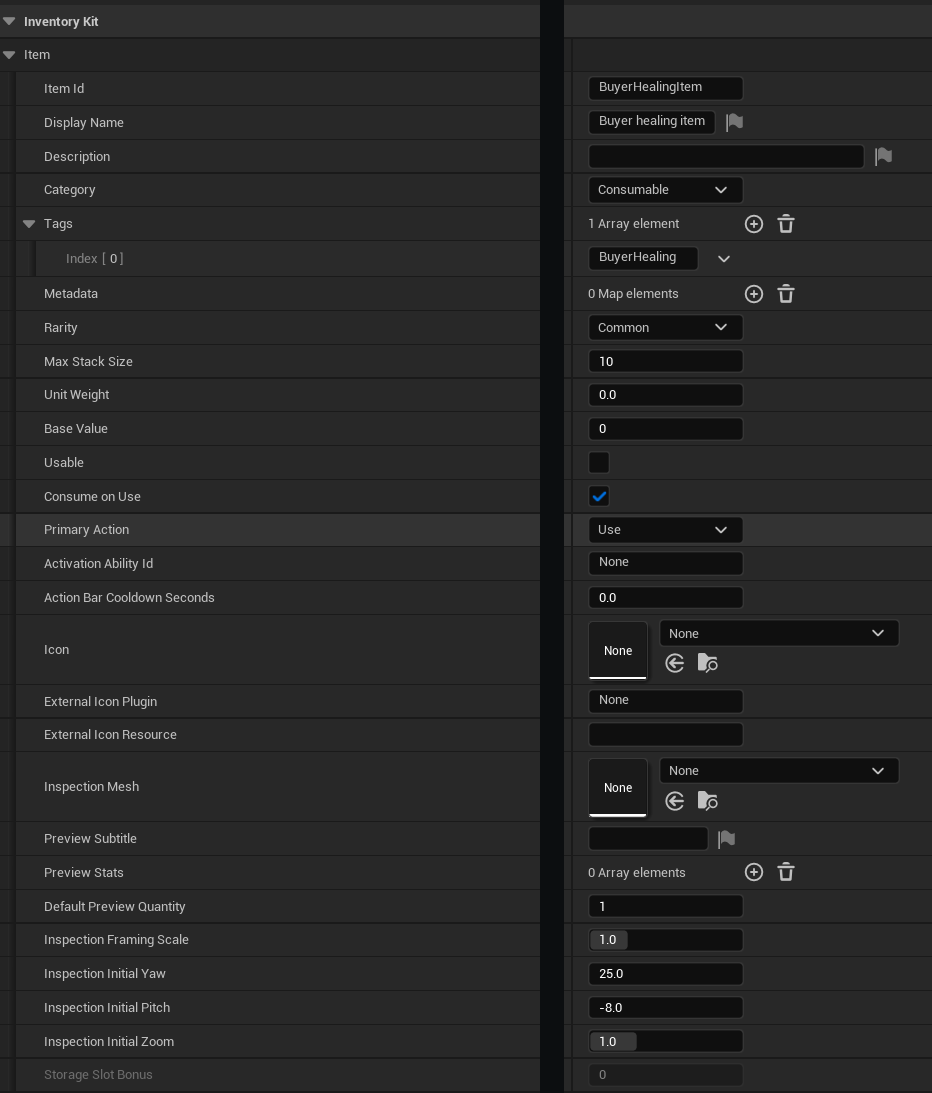Open the Icon asset picker dropdown
The image size is (932, 1093).
[x=779, y=634]
